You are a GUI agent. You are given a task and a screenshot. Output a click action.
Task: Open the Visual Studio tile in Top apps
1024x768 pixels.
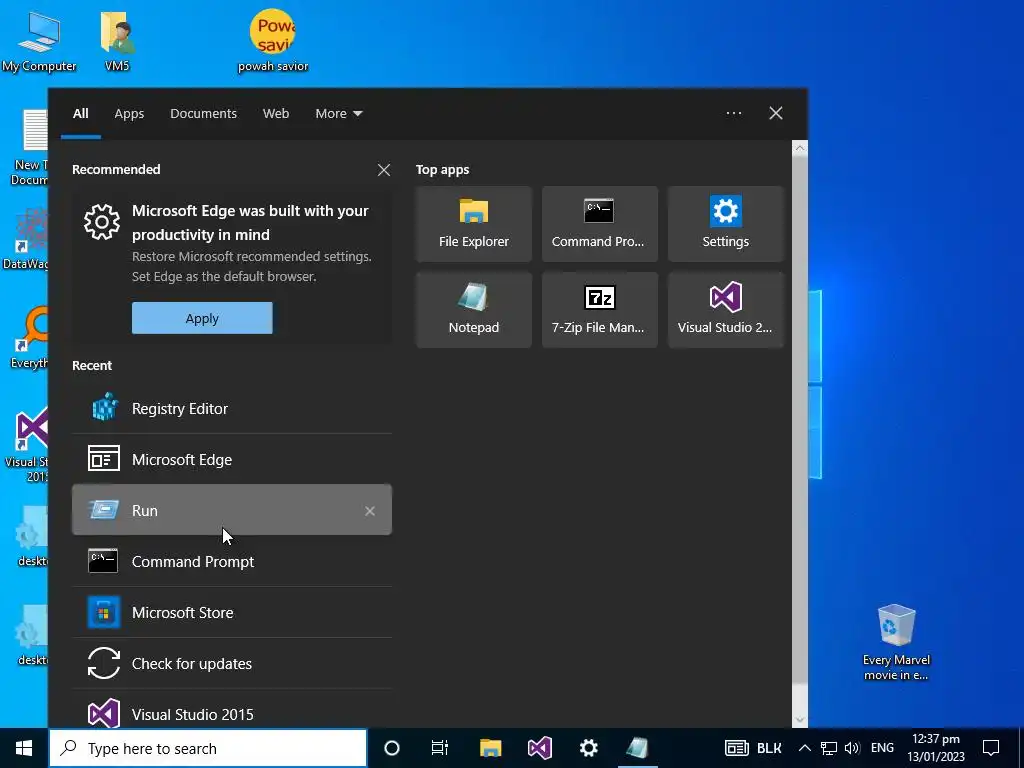tap(726, 310)
